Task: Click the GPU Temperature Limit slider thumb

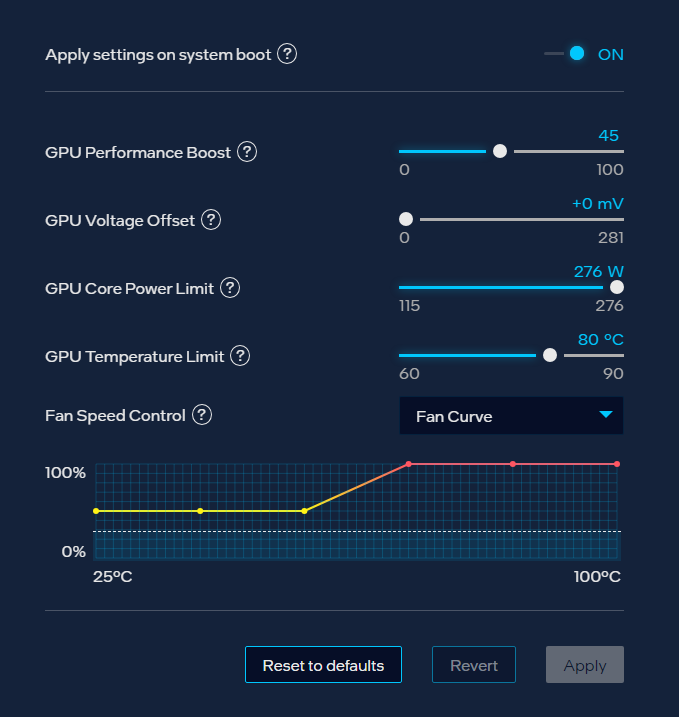Action: 549,355
